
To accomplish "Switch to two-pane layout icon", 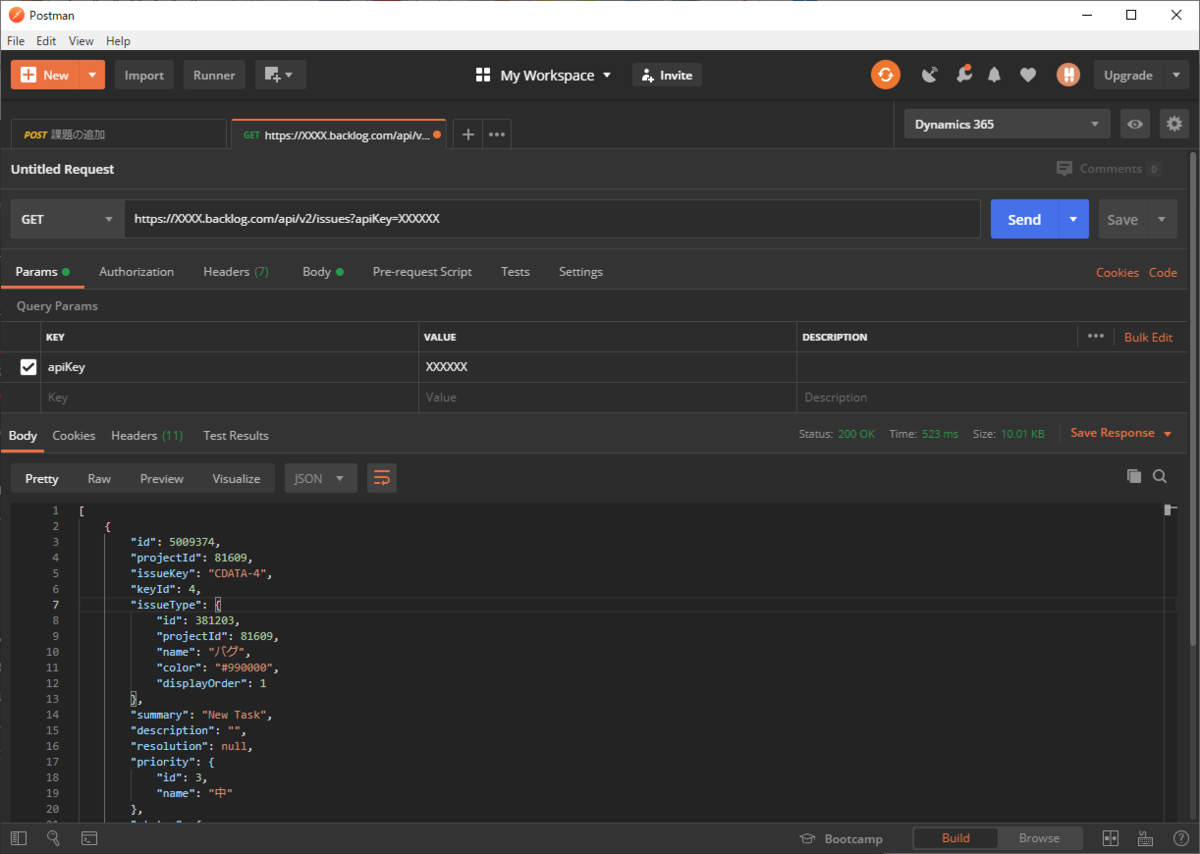I will 1110,838.
